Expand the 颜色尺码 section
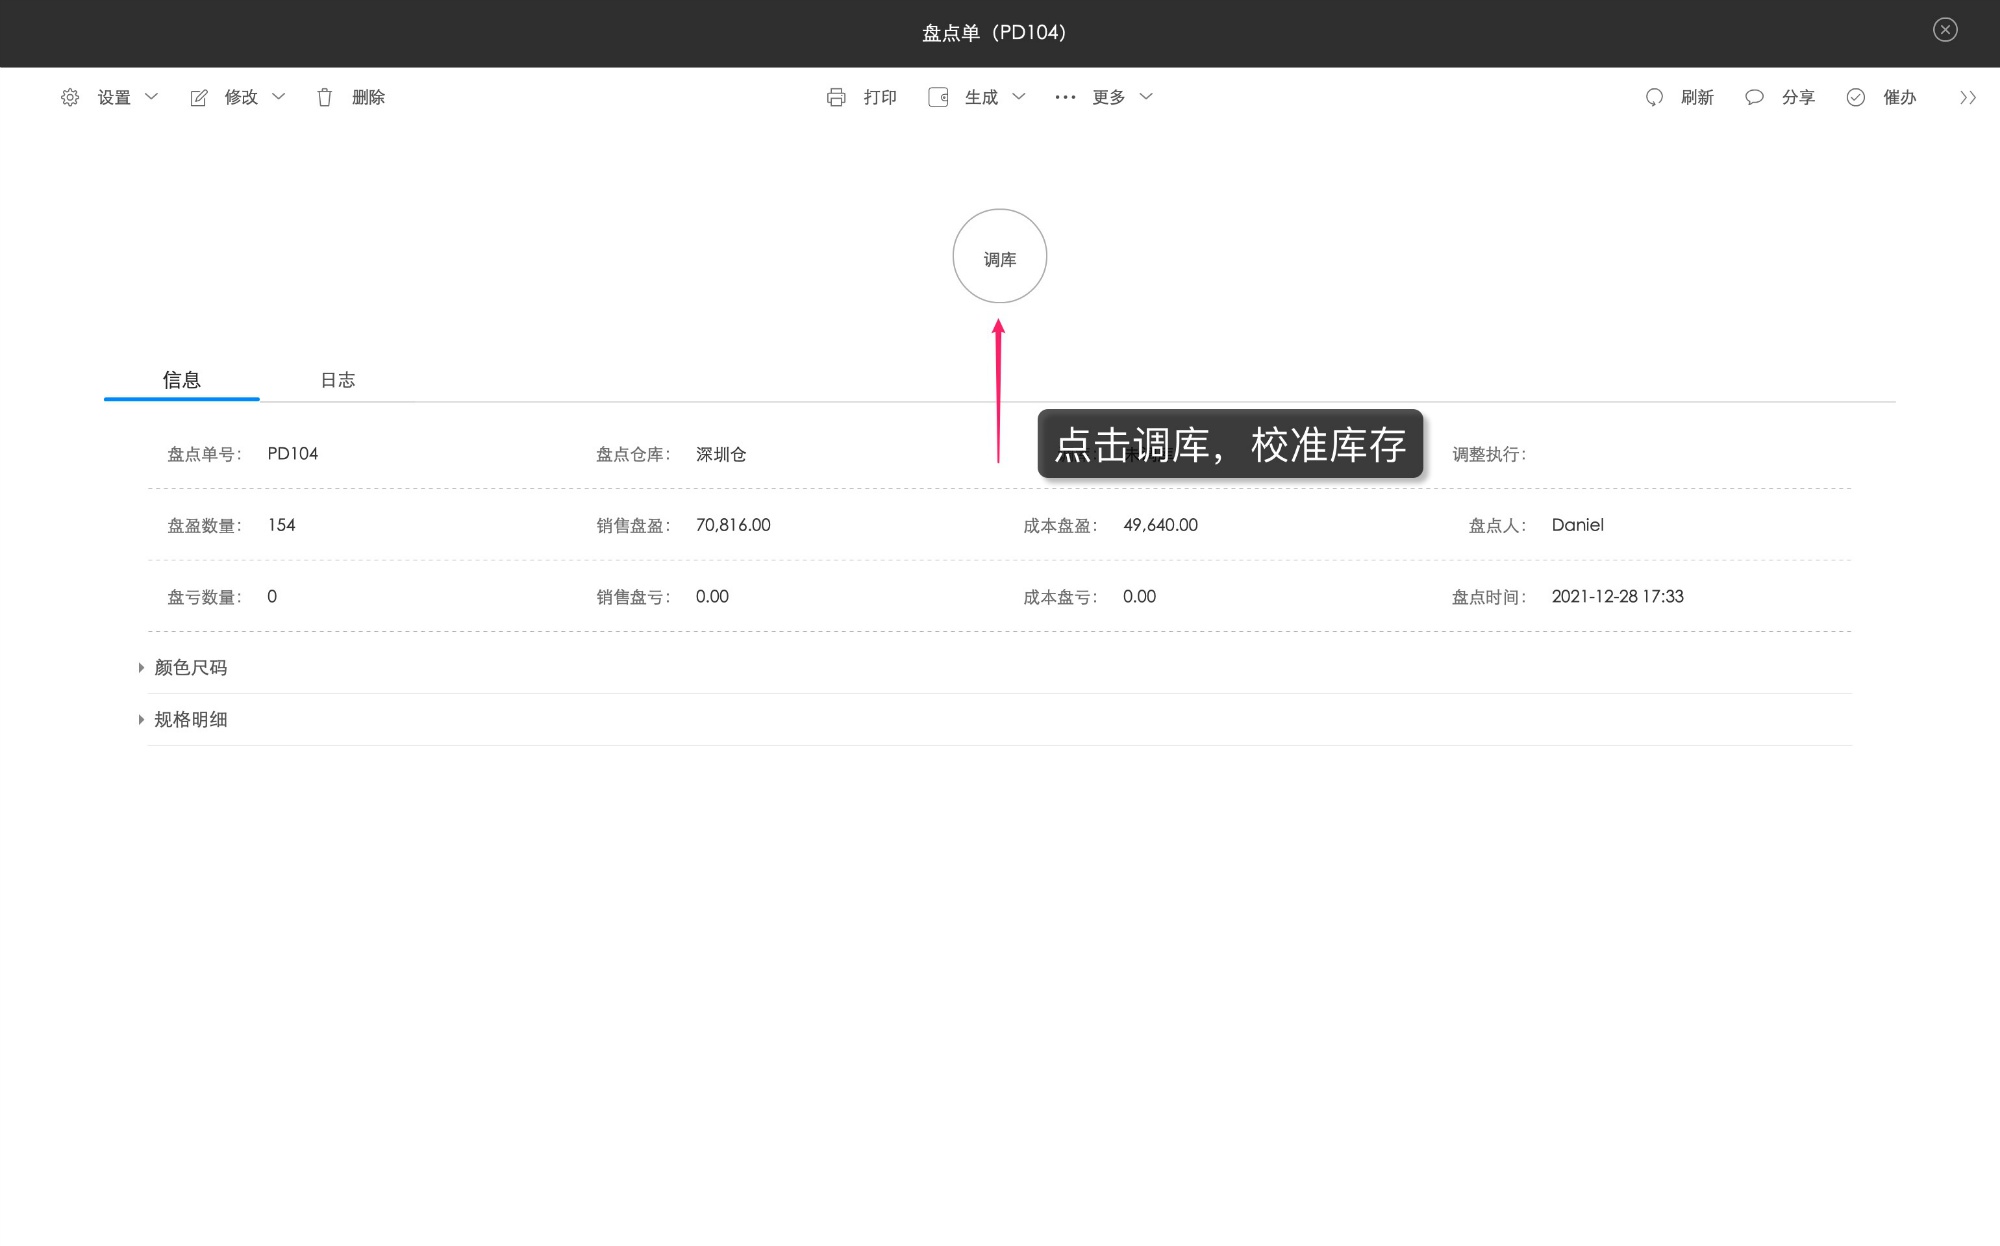 tap(183, 667)
